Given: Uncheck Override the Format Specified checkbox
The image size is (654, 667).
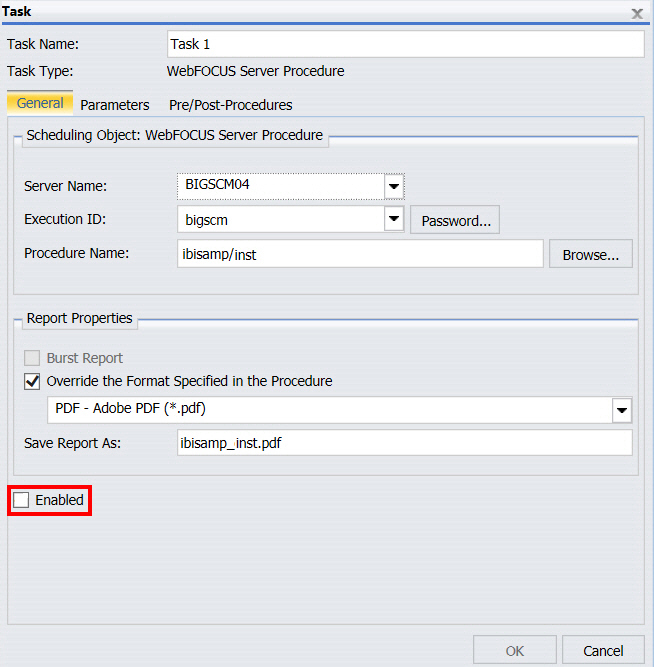Looking at the screenshot, I should click(x=32, y=381).
